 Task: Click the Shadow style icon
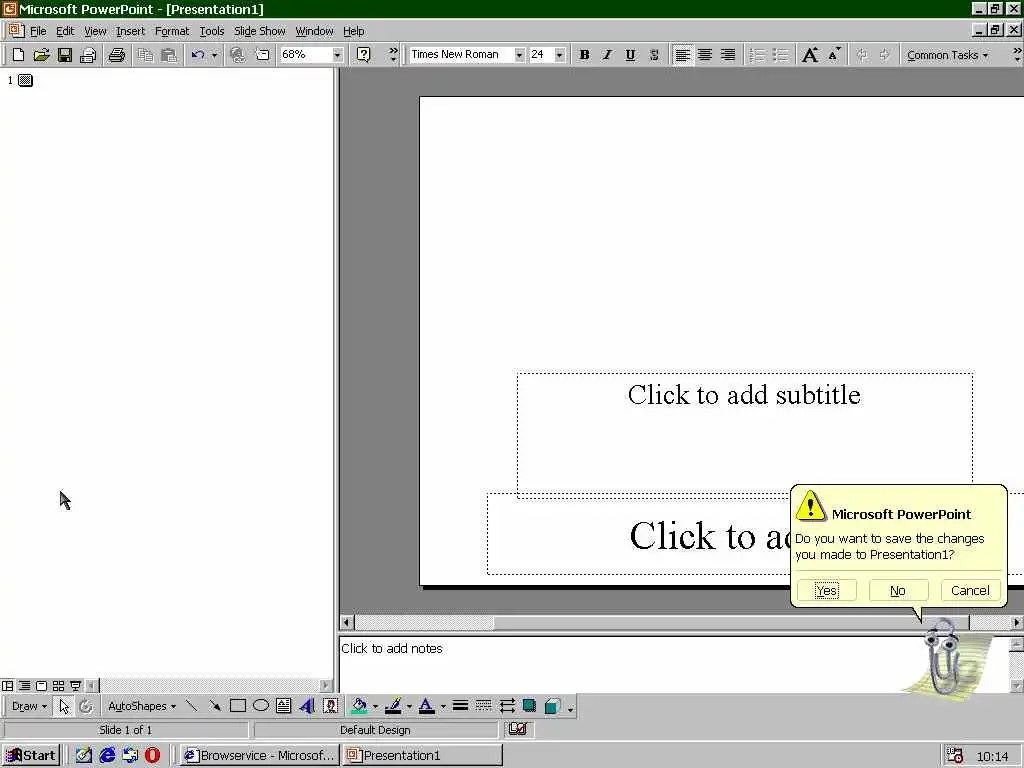coord(530,706)
